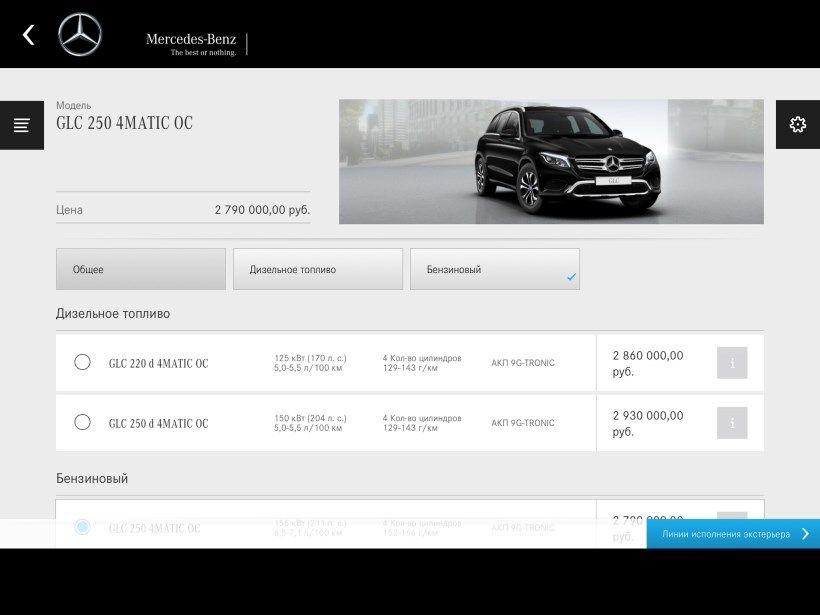
Task: Show info for GLC 220 d 4MATIC OC
Action: click(x=732, y=363)
